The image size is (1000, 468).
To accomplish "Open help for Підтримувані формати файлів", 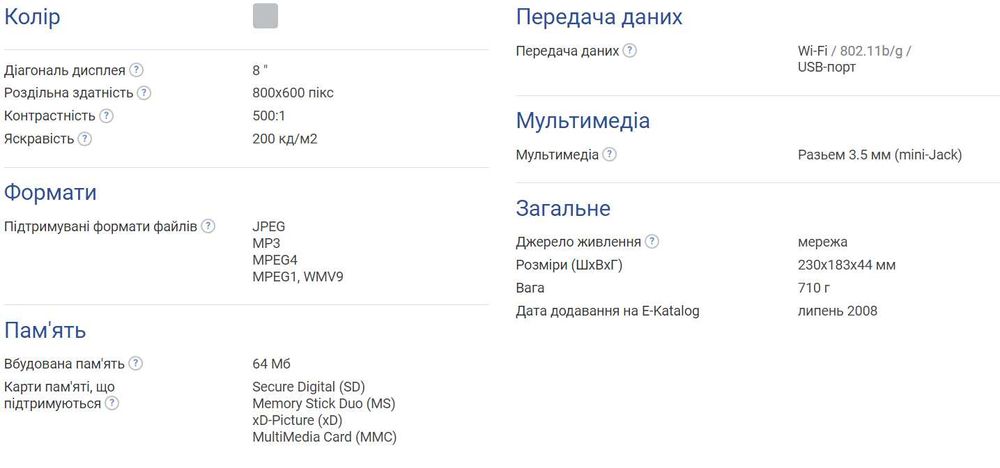I will point(208,226).
